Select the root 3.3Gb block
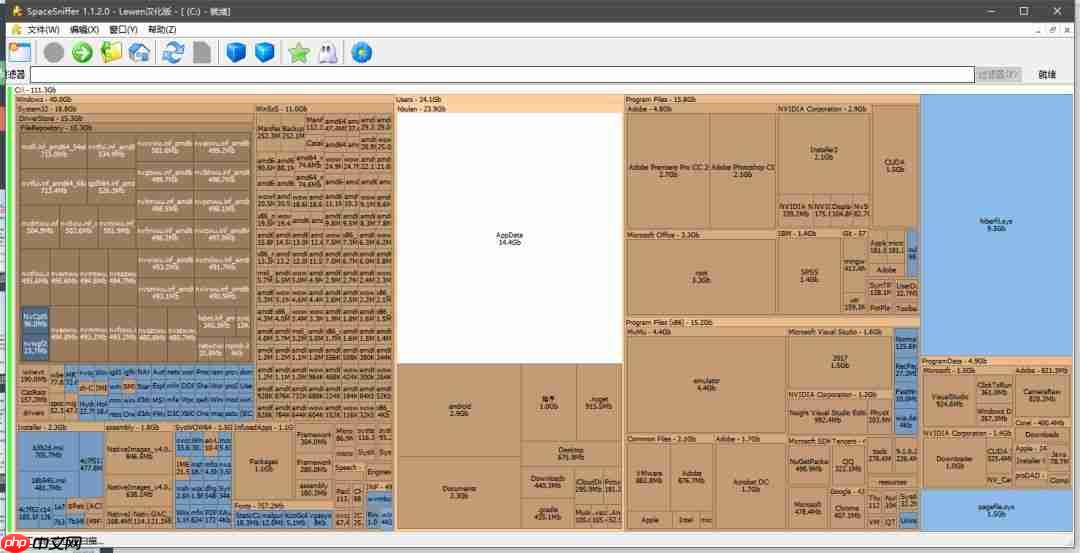The image size is (1080, 553). click(700, 277)
